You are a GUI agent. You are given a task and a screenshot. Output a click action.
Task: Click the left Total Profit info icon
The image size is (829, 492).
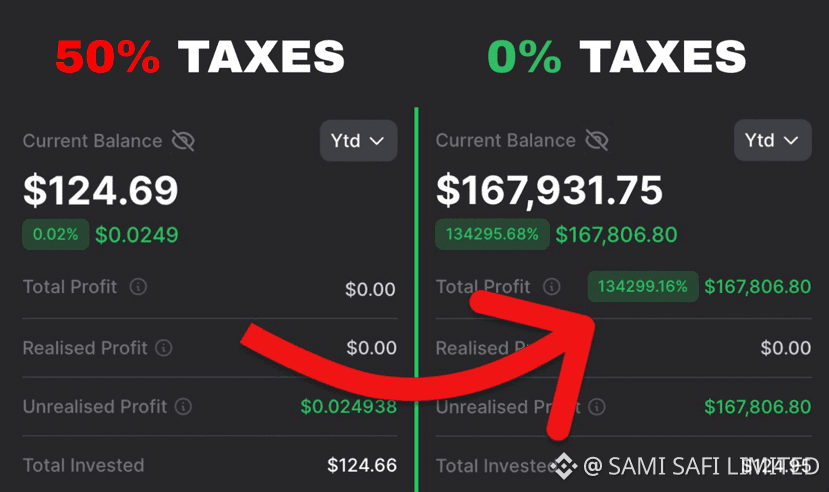pyautogui.click(x=139, y=288)
